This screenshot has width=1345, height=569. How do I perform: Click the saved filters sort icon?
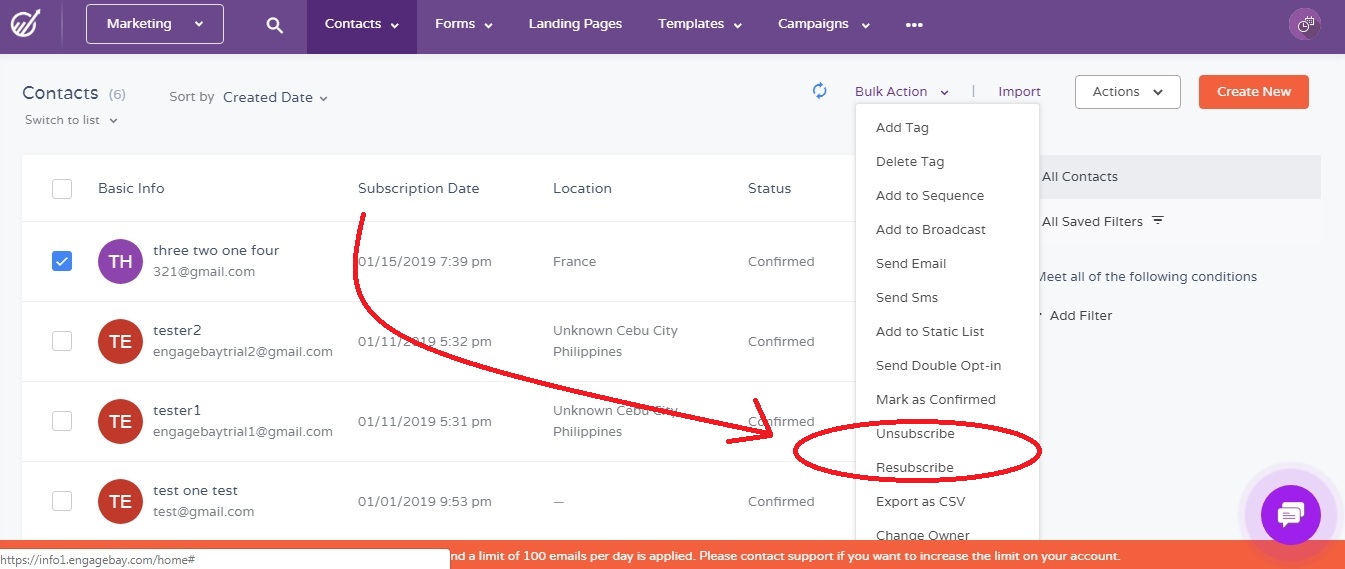(x=1158, y=221)
